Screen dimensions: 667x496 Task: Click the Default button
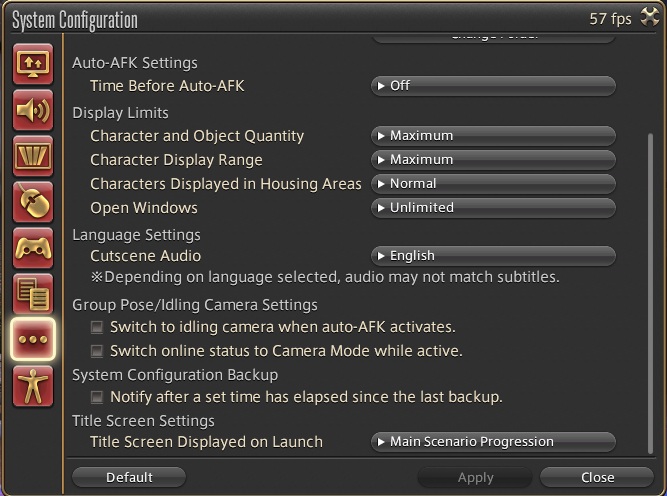coord(129,477)
